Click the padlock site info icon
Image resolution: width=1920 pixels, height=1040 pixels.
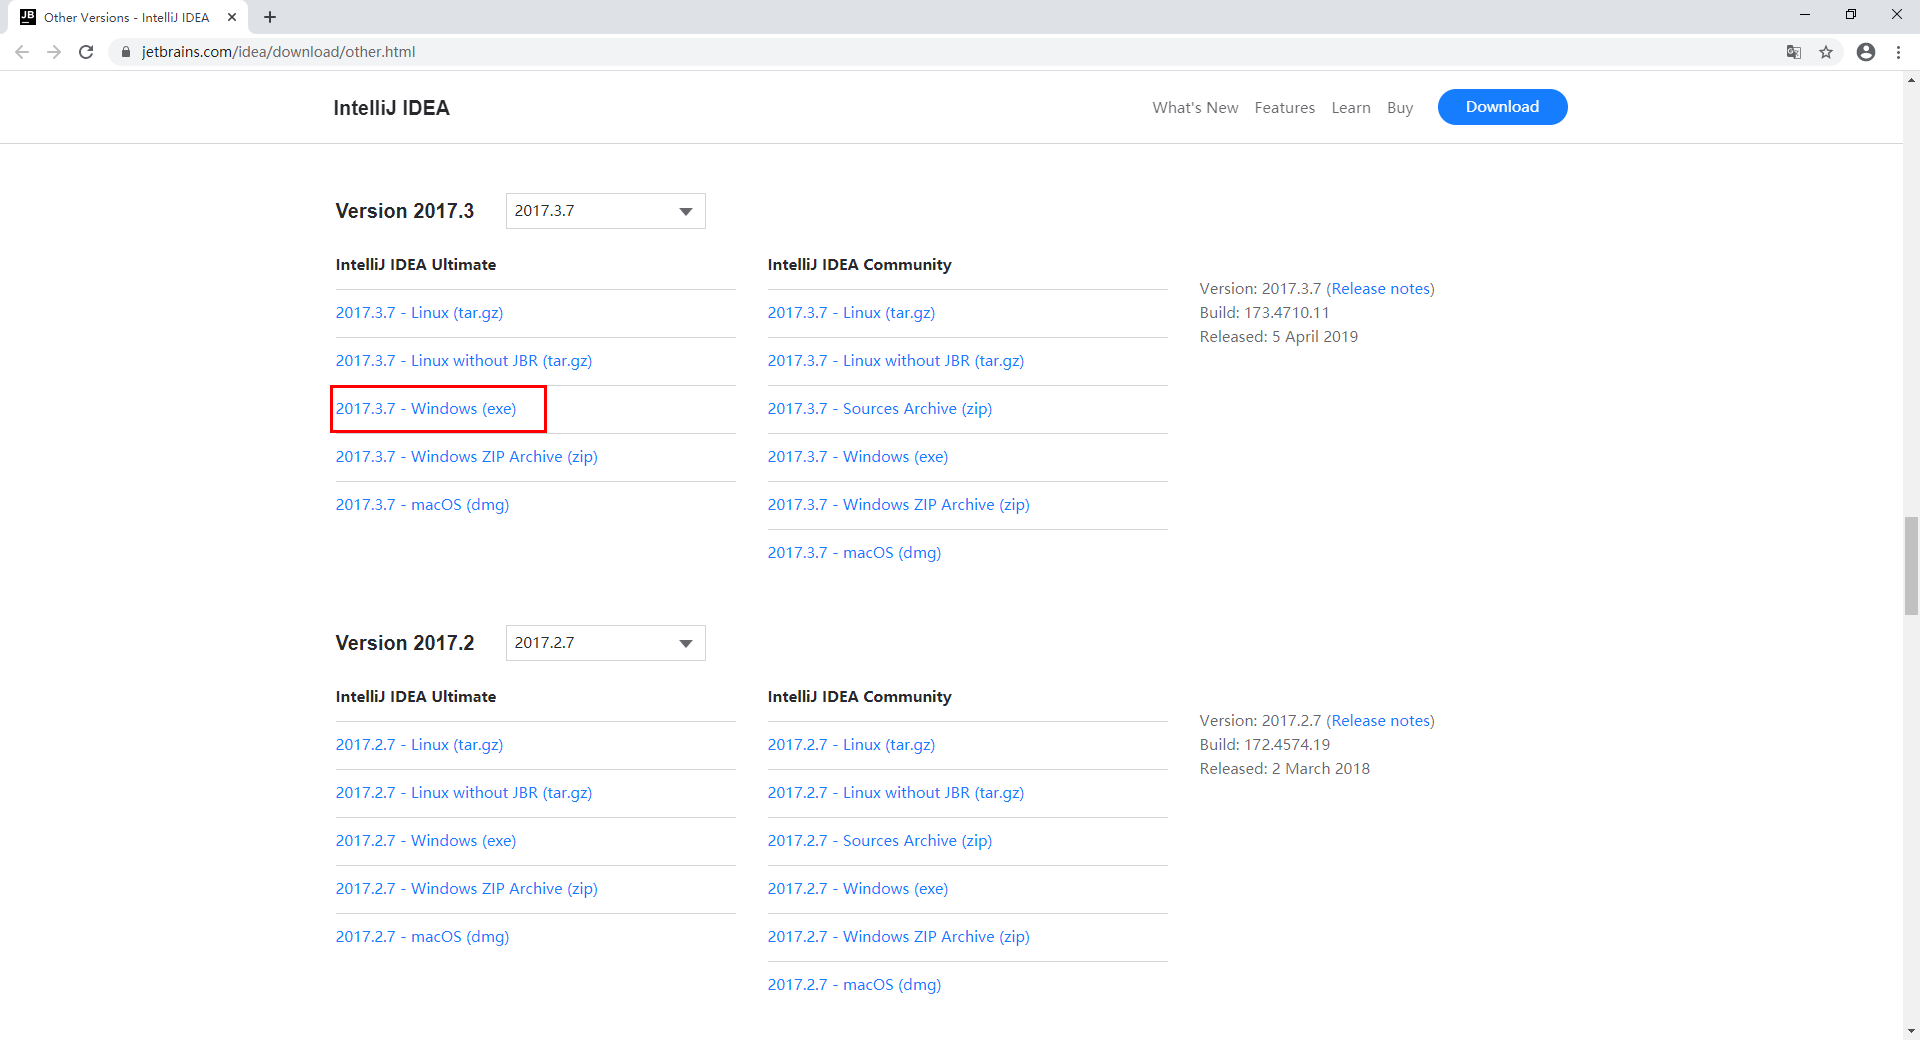[x=125, y=52]
